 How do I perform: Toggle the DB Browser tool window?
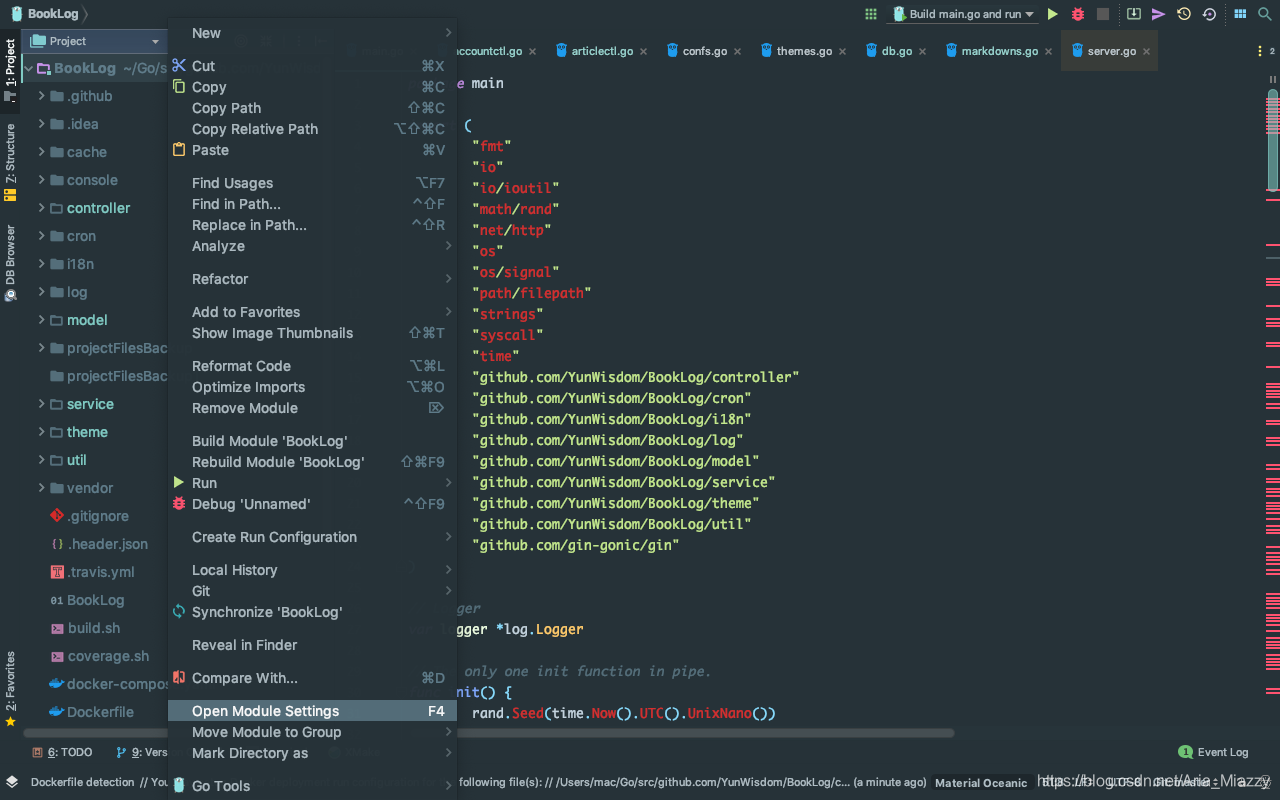pos(10,262)
